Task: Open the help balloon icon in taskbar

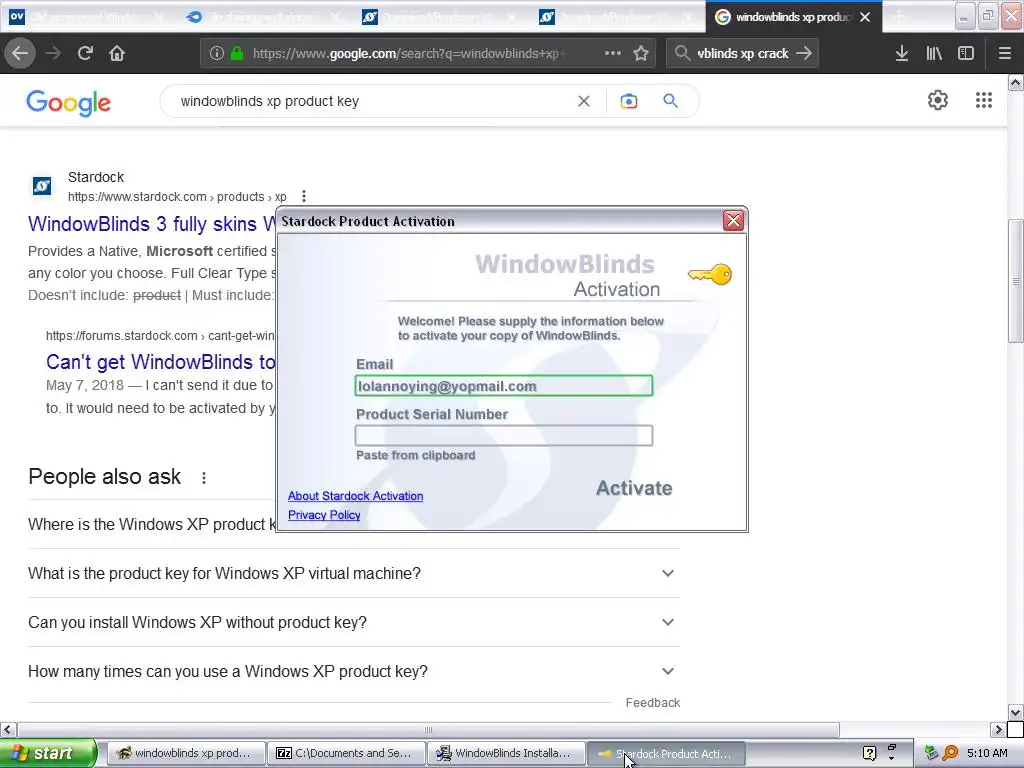Action: pyautogui.click(x=869, y=754)
